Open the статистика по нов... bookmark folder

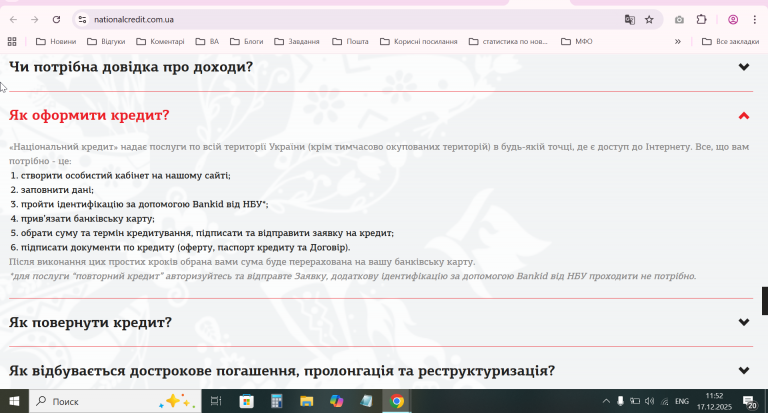pos(508,42)
